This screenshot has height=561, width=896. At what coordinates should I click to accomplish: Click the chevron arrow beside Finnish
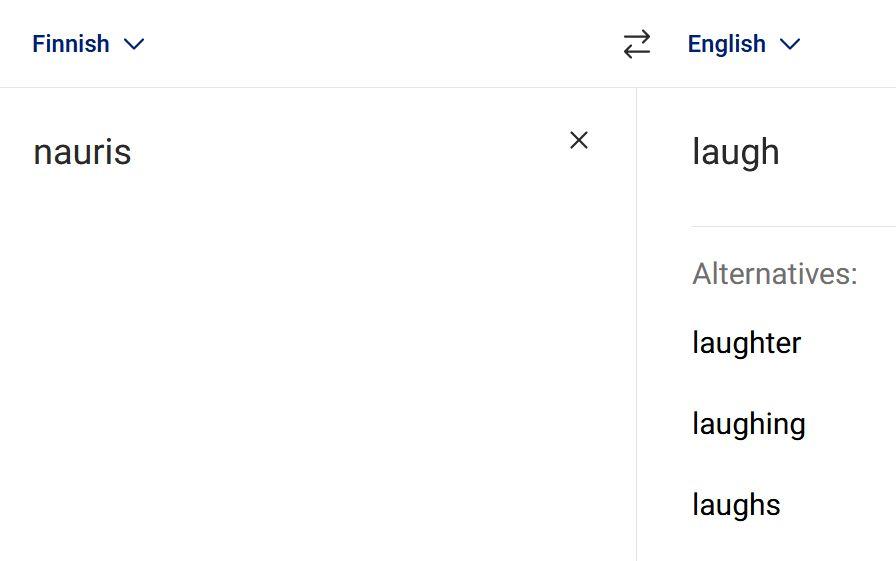(x=134, y=44)
